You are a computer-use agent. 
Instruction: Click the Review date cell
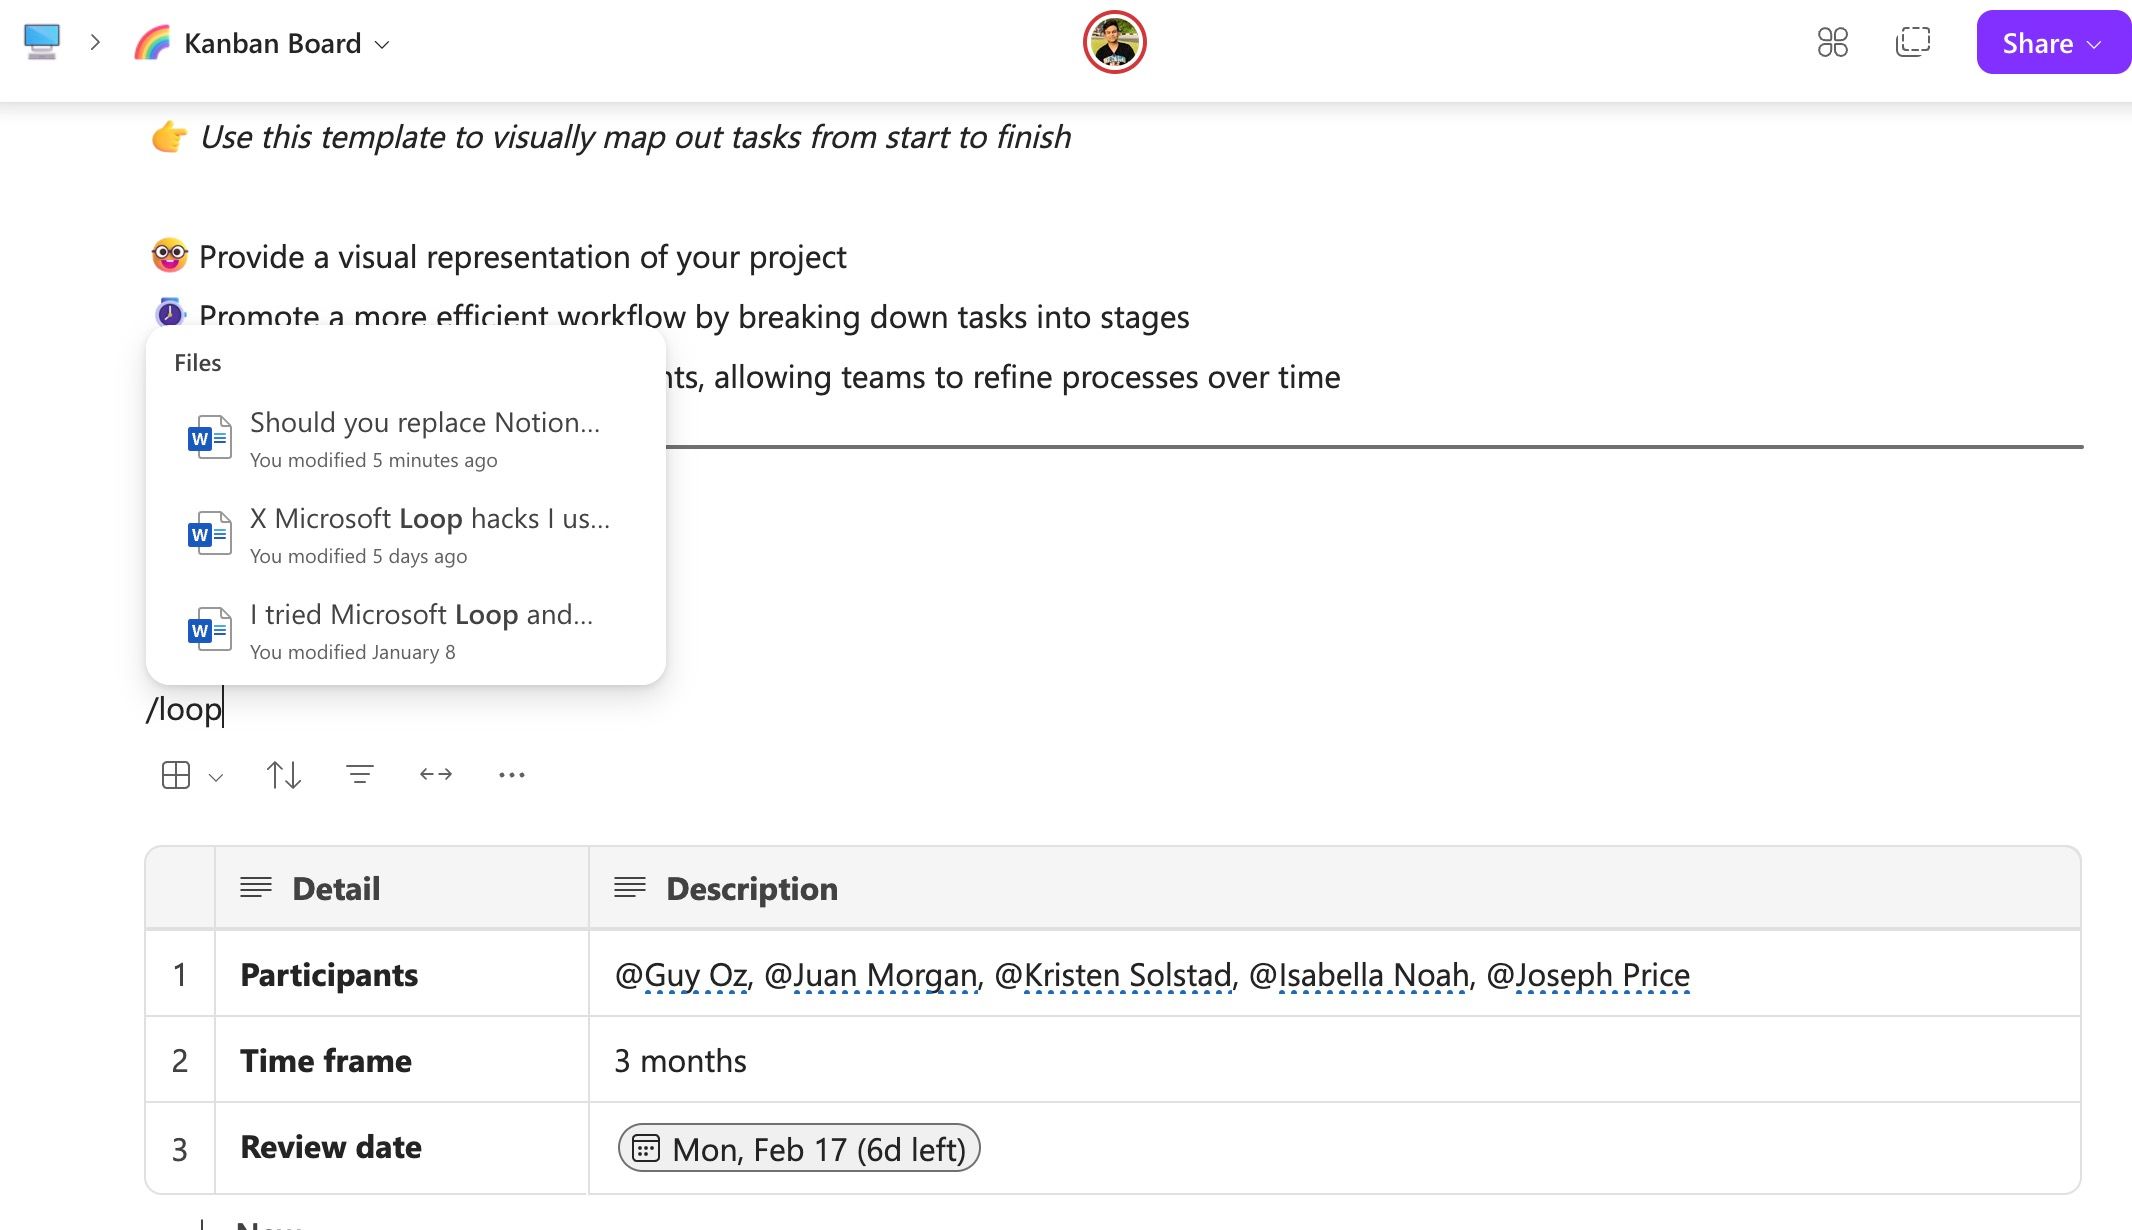402,1148
